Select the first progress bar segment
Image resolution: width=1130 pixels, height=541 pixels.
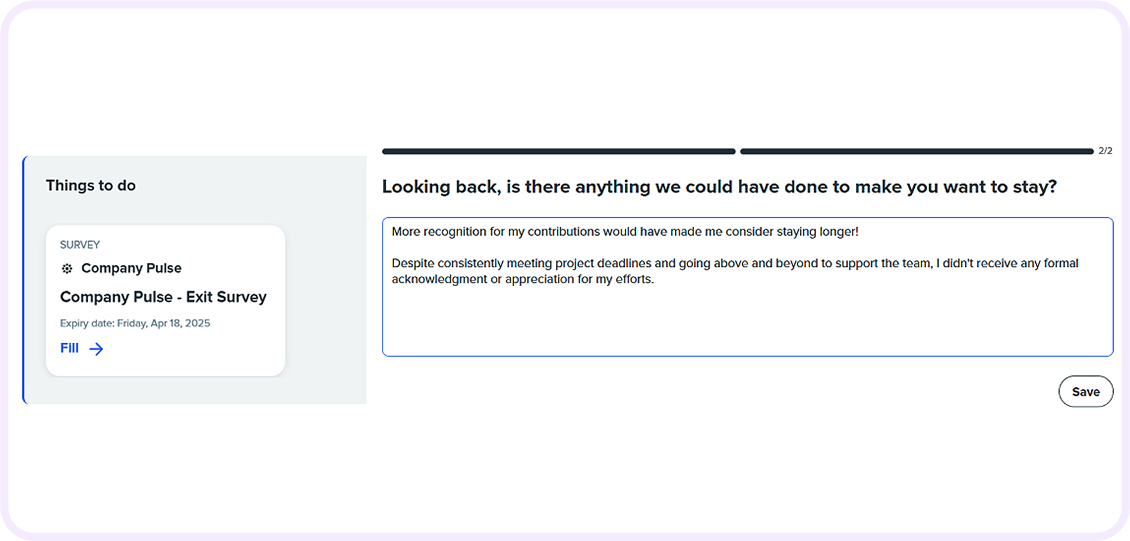(x=559, y=151)
